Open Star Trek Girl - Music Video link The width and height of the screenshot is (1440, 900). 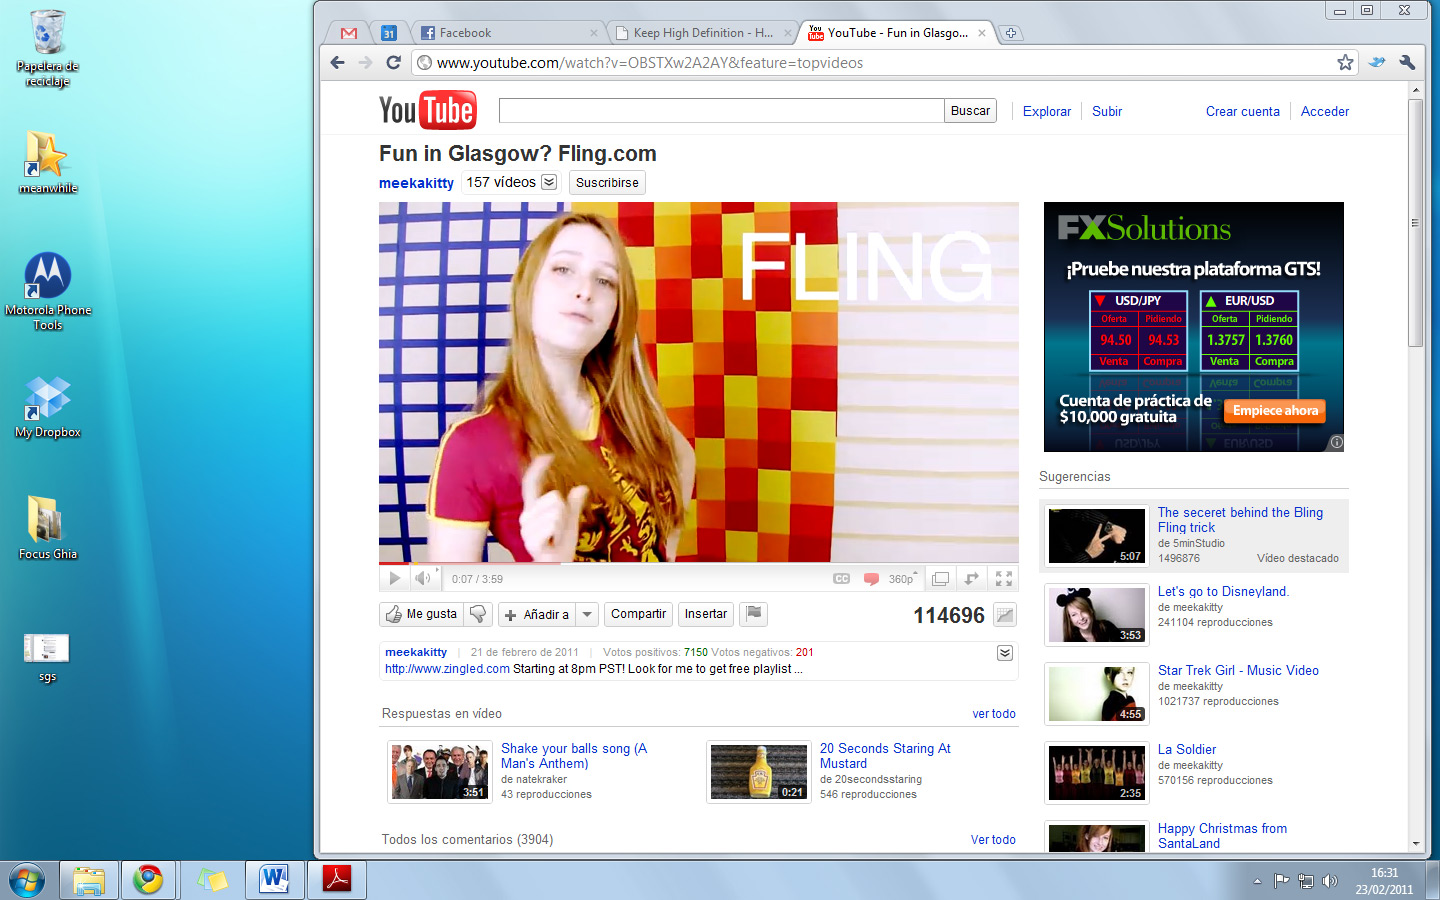(x=1238, y=671)
